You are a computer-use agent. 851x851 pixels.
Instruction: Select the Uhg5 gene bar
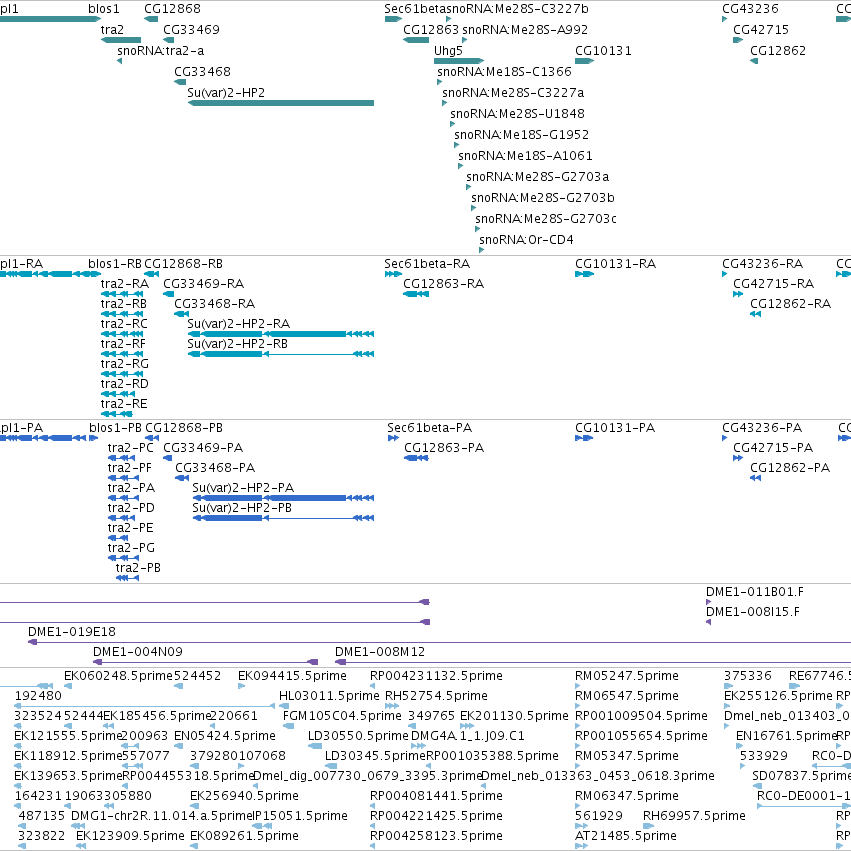(459, 61)
